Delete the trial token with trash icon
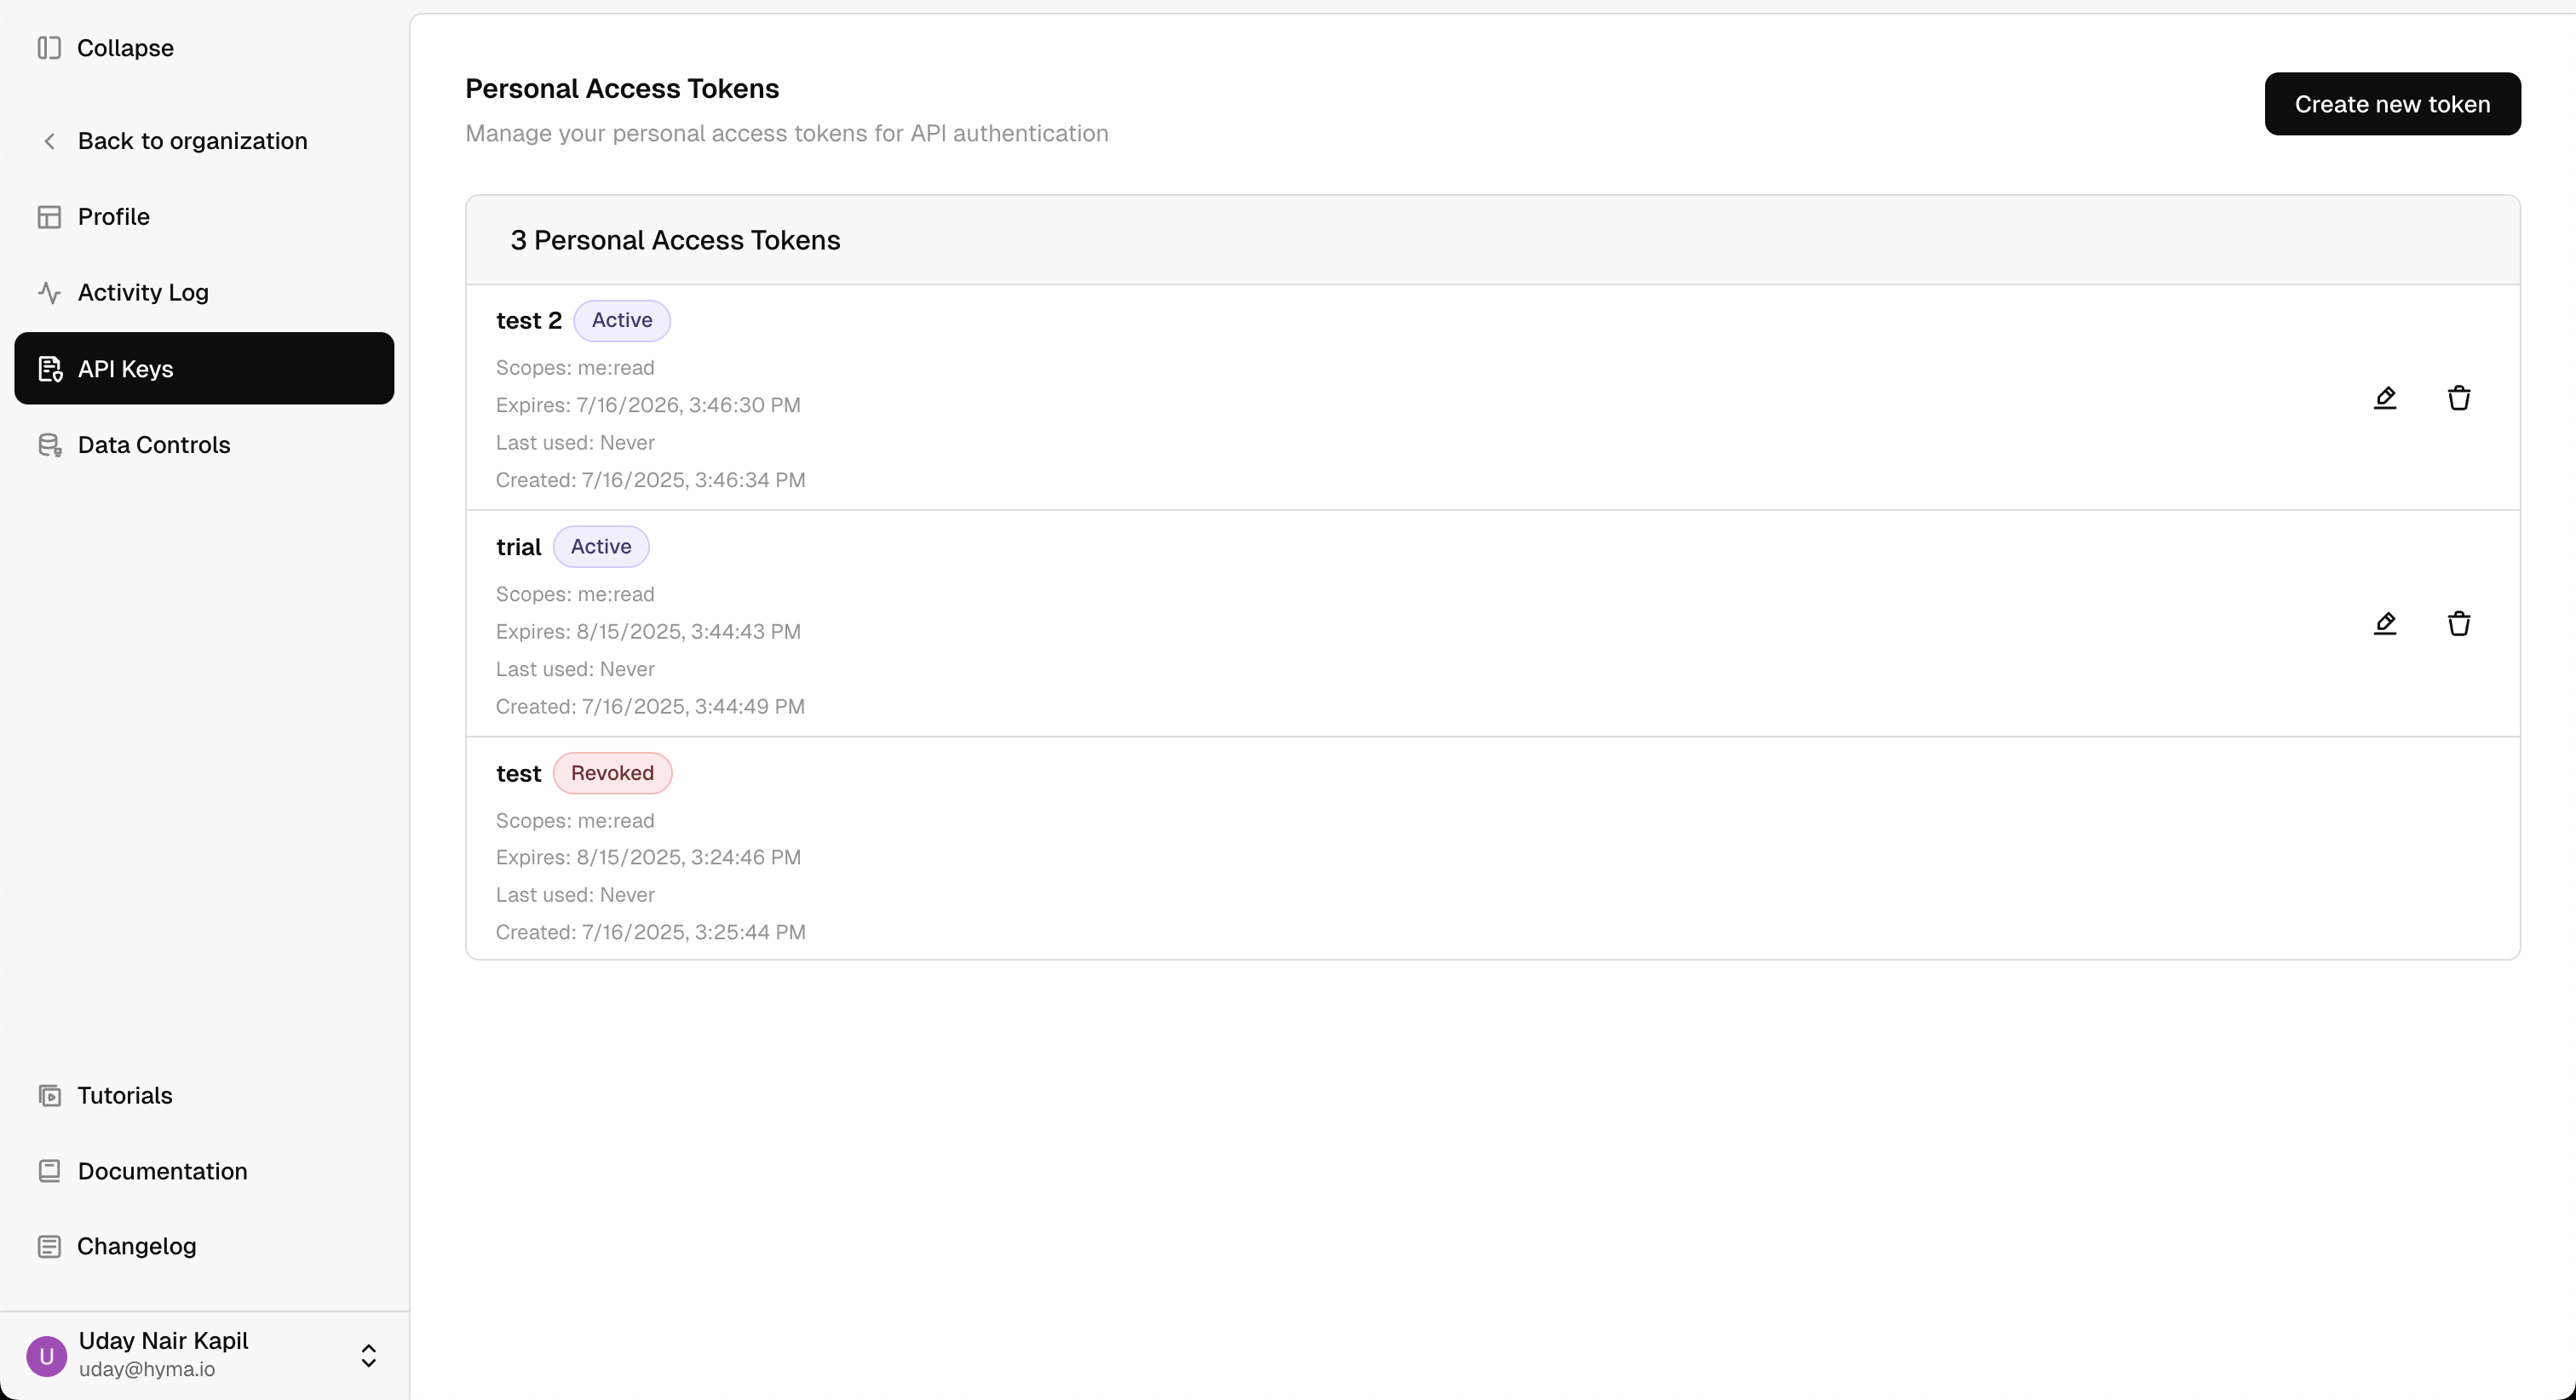This screenshot has height=1400, width=2576. coord(2459,624)
